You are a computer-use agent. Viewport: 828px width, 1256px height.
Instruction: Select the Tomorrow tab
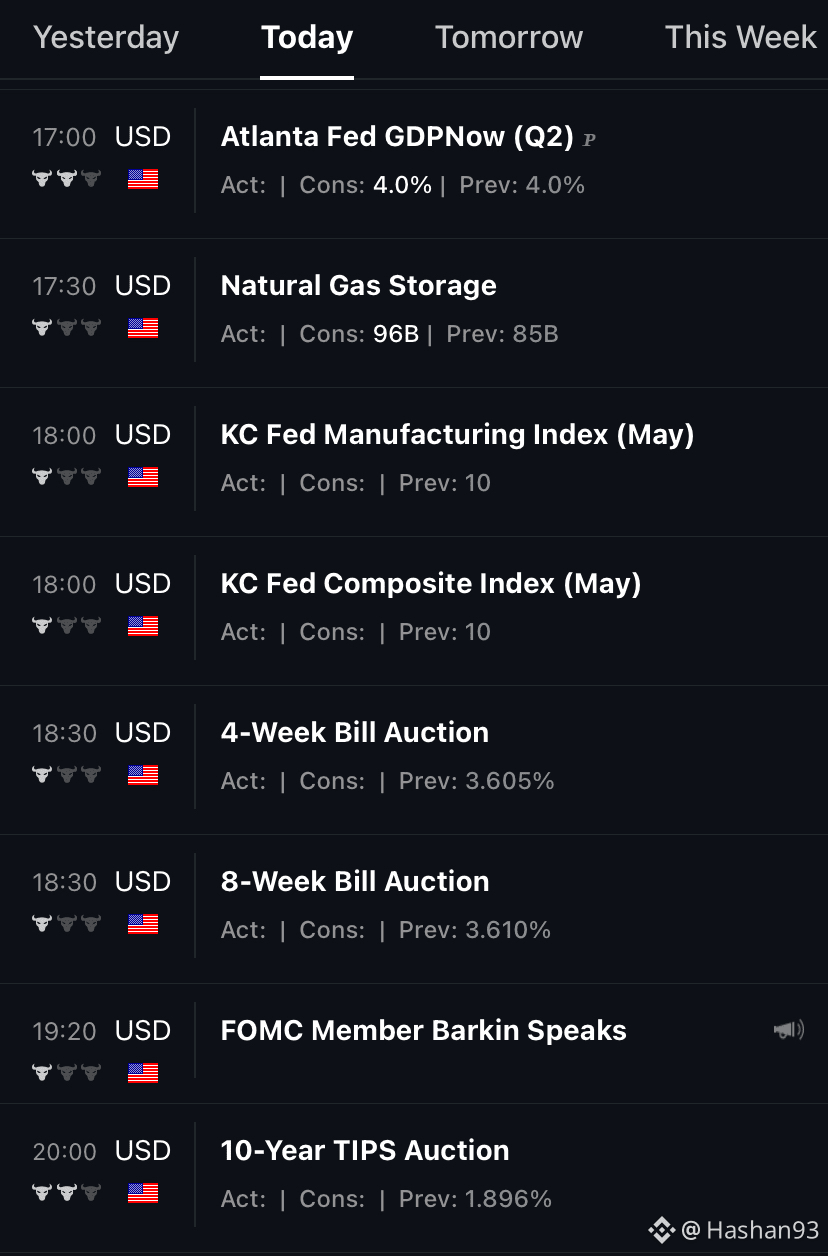click(509, 38)
